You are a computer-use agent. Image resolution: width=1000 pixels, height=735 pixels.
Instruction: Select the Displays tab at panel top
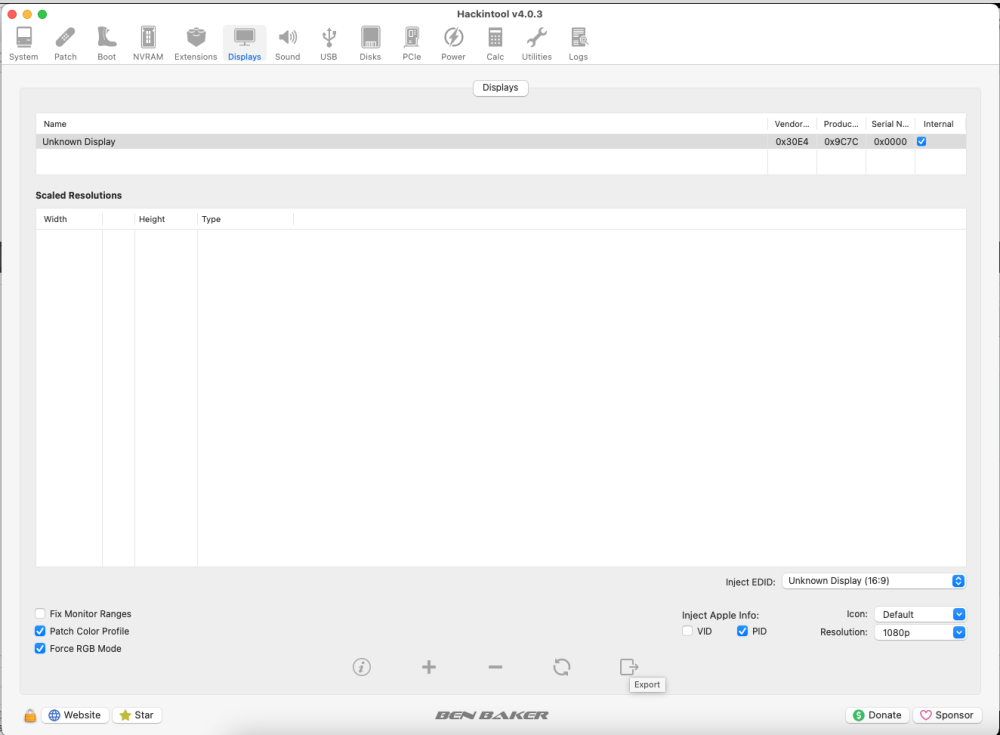[501, 88]
